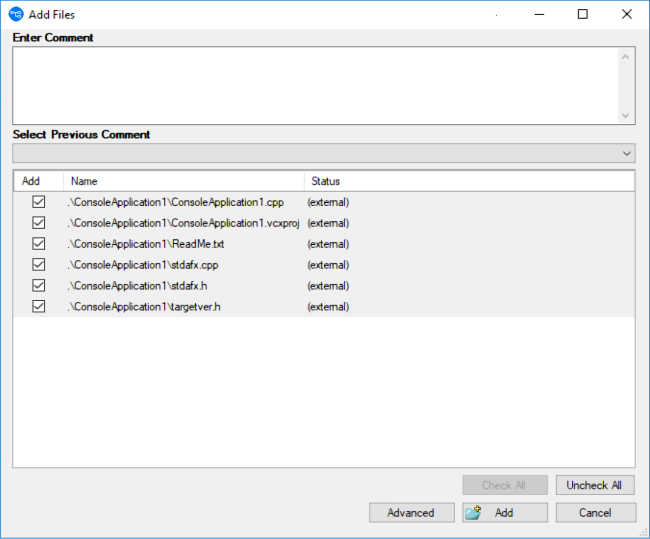Viewport: 650px width, 539px height.
Task: Open the Select Previous Comment dropdown
Action: point(627,153)
